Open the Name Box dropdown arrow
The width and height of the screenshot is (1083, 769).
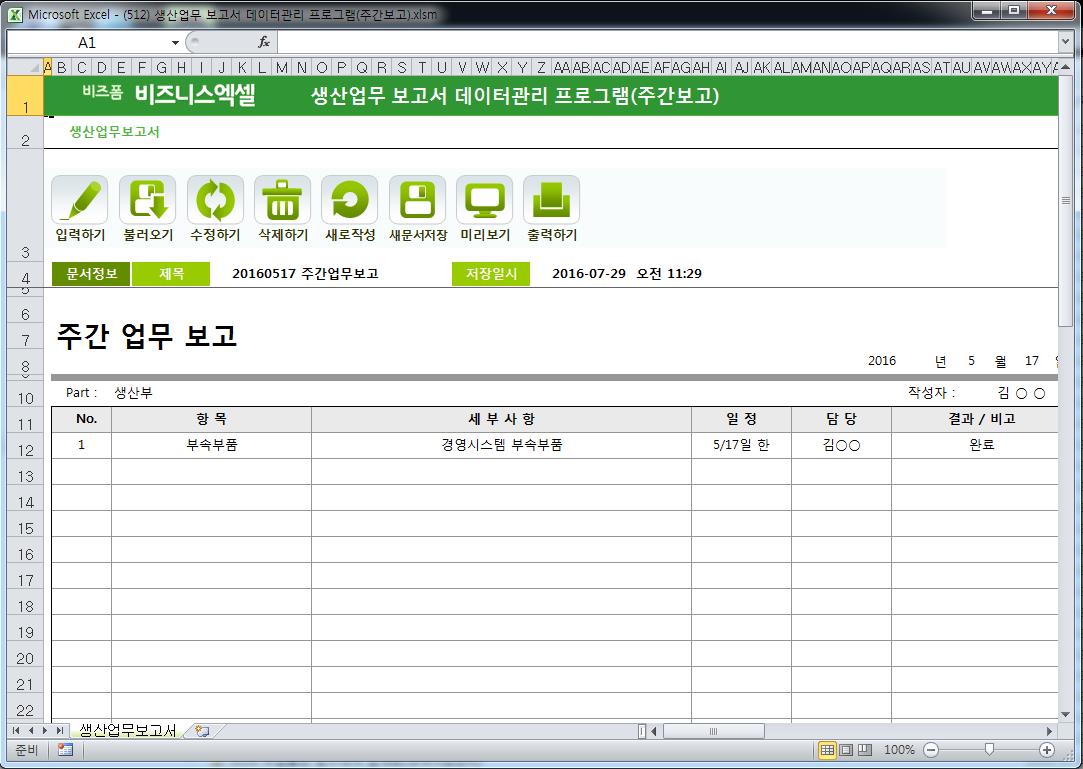point(175,43)
